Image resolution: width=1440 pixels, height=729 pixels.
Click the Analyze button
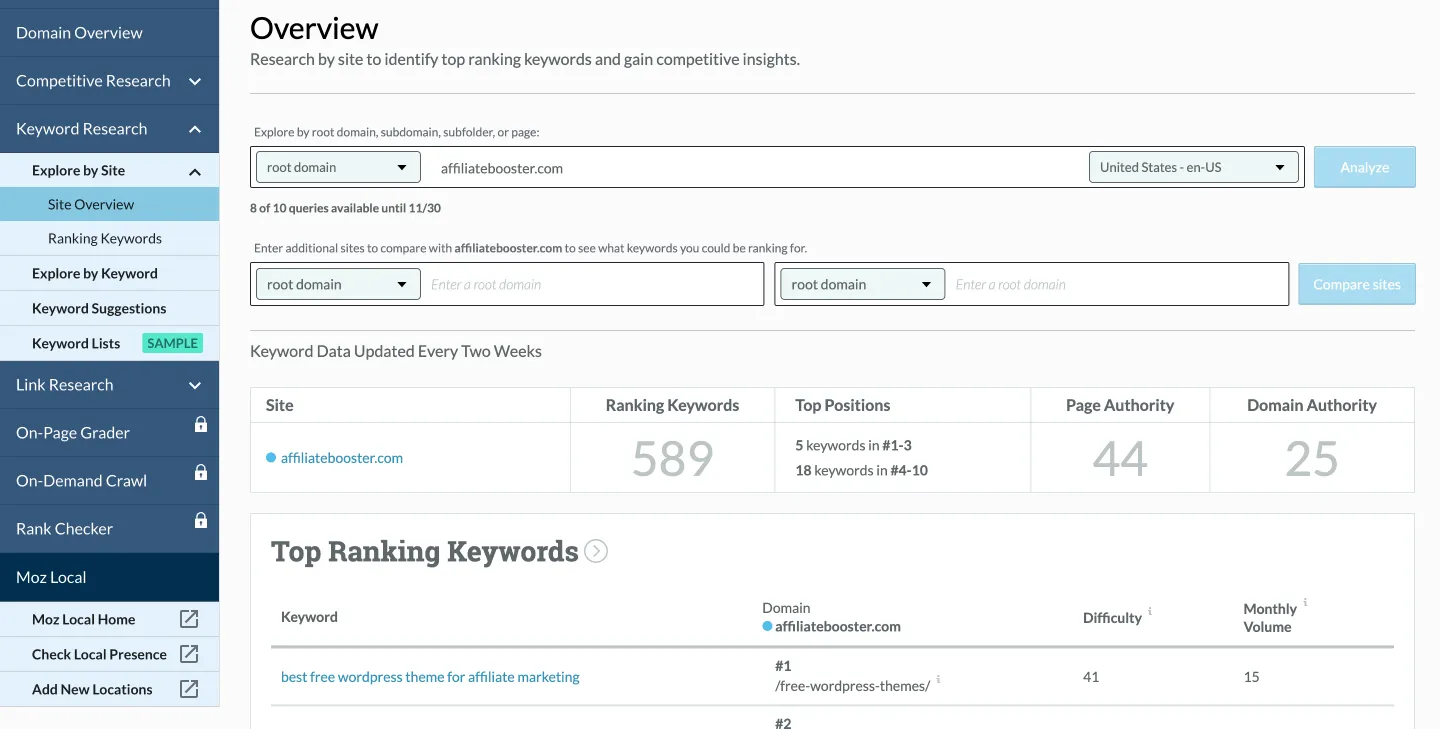[1364, 167]
